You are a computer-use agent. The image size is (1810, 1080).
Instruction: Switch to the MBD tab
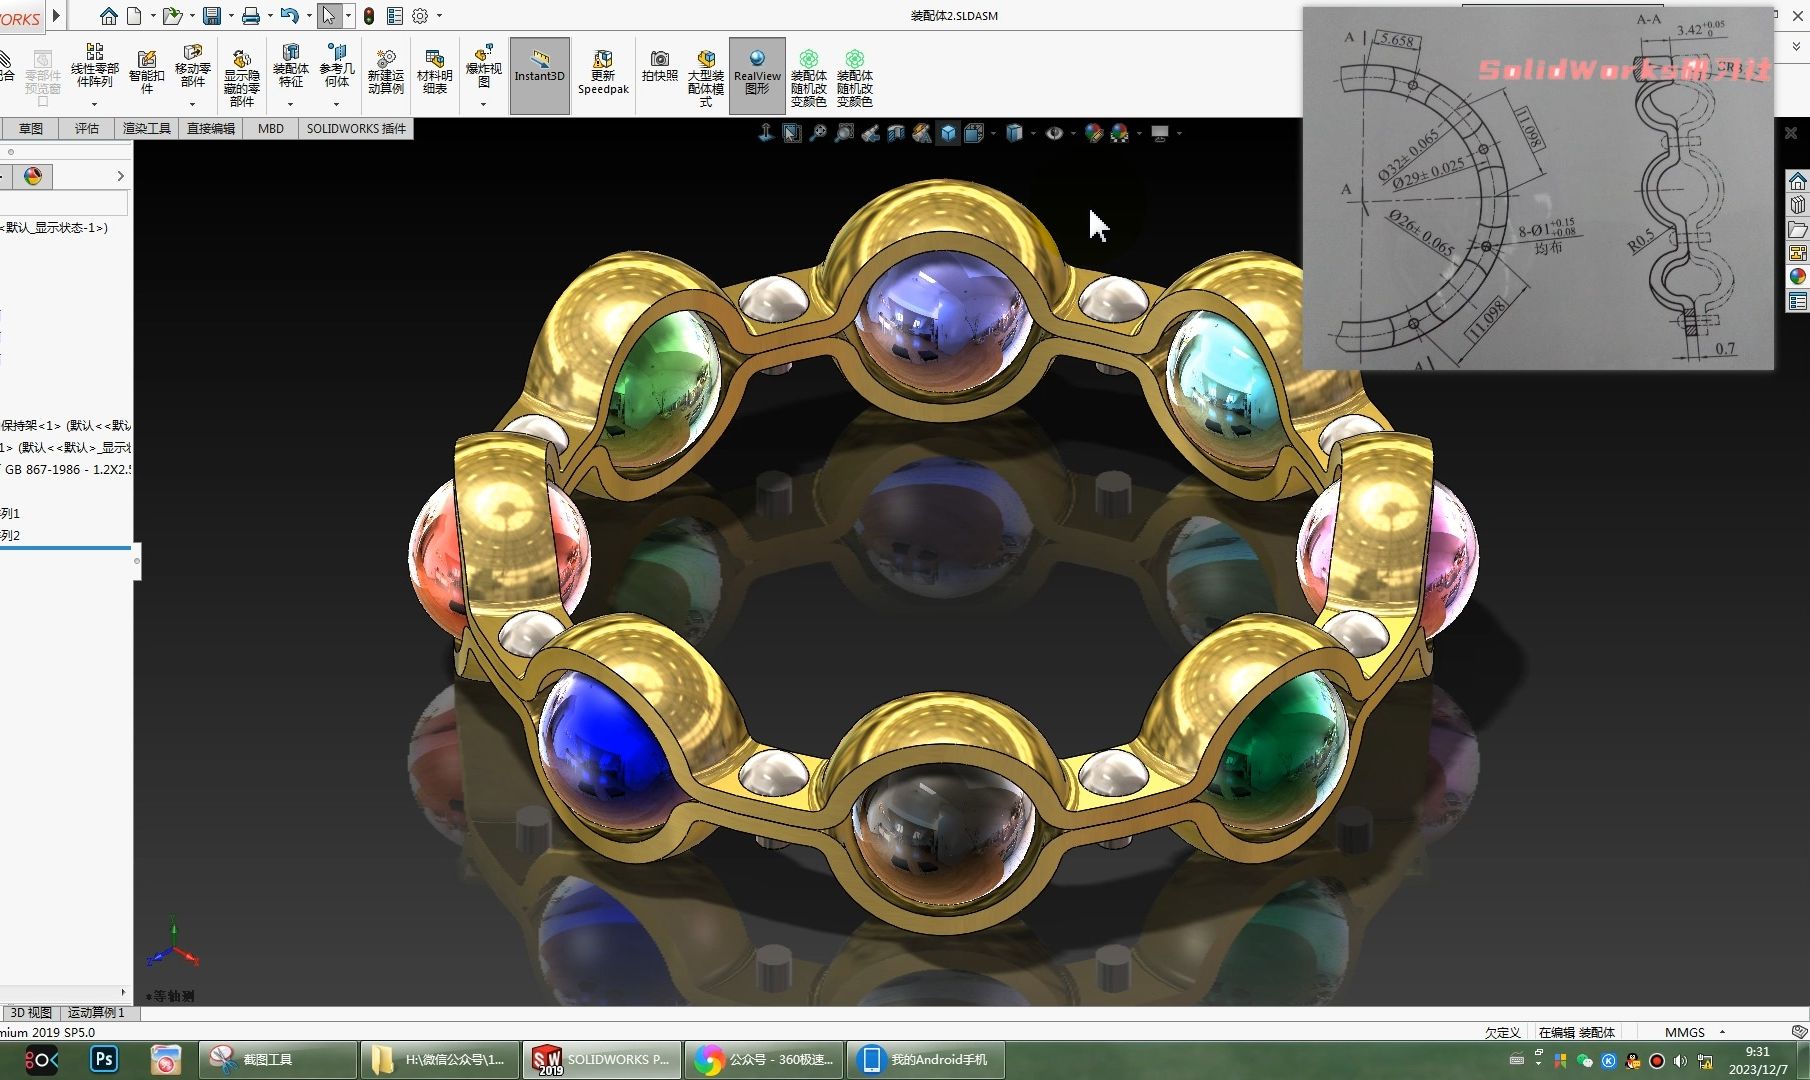270,128
